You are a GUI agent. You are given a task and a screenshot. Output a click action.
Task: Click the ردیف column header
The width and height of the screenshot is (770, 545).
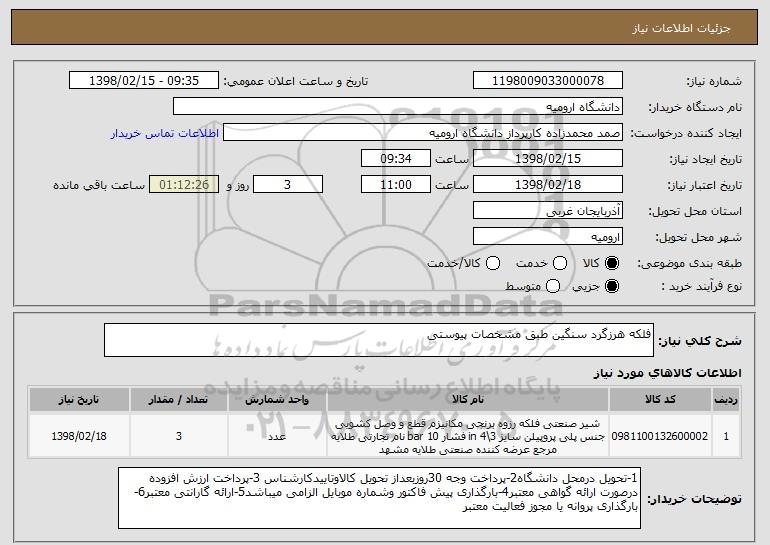726,400
